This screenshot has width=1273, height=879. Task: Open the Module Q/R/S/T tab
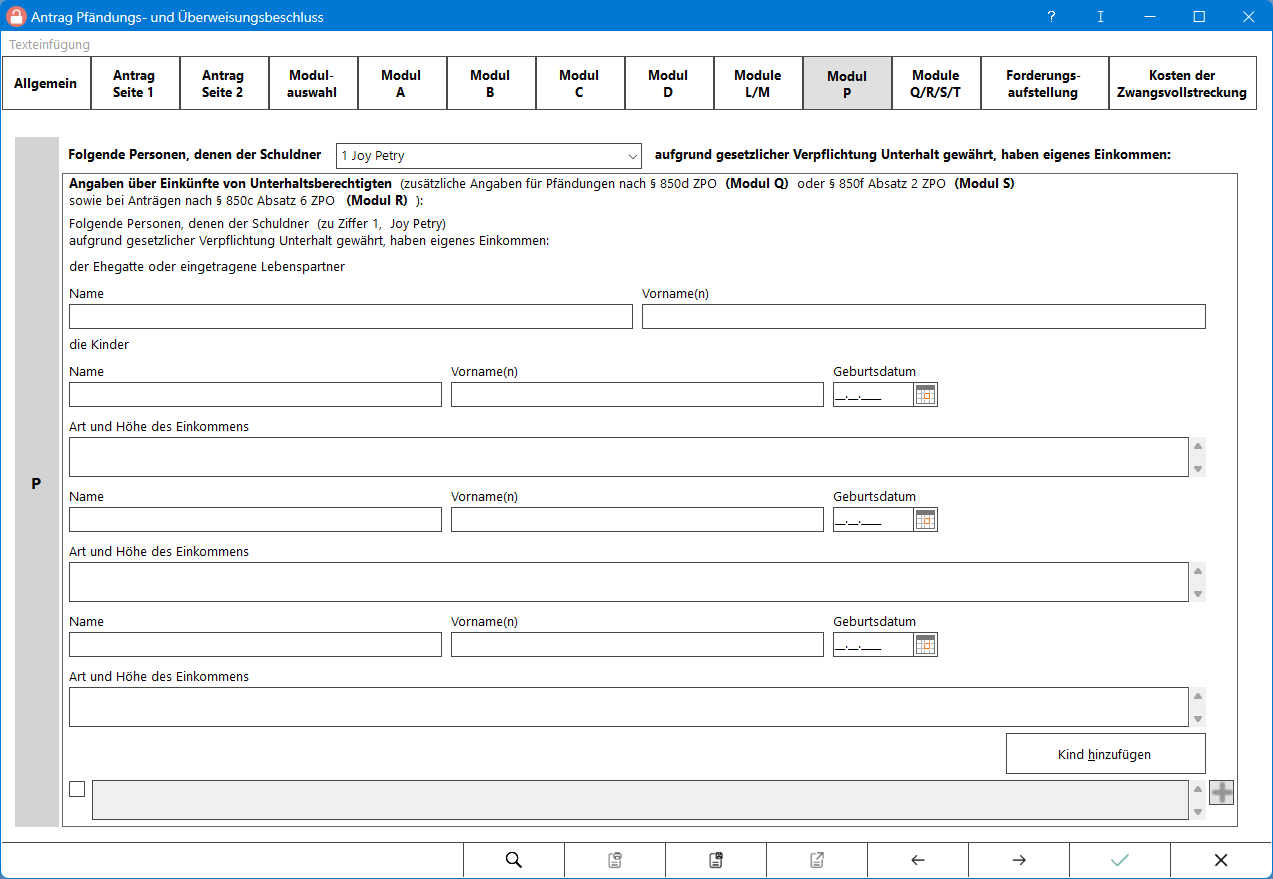point(935,83)
